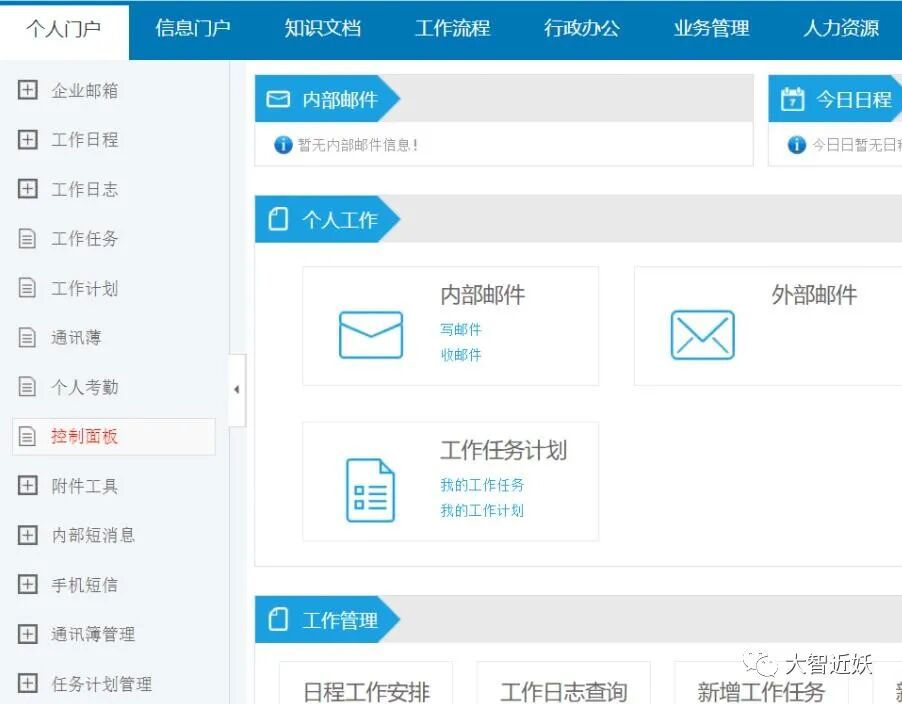Open the 我的工作任务 link
This screenshot has width=902, height=704.
point(482,485)
